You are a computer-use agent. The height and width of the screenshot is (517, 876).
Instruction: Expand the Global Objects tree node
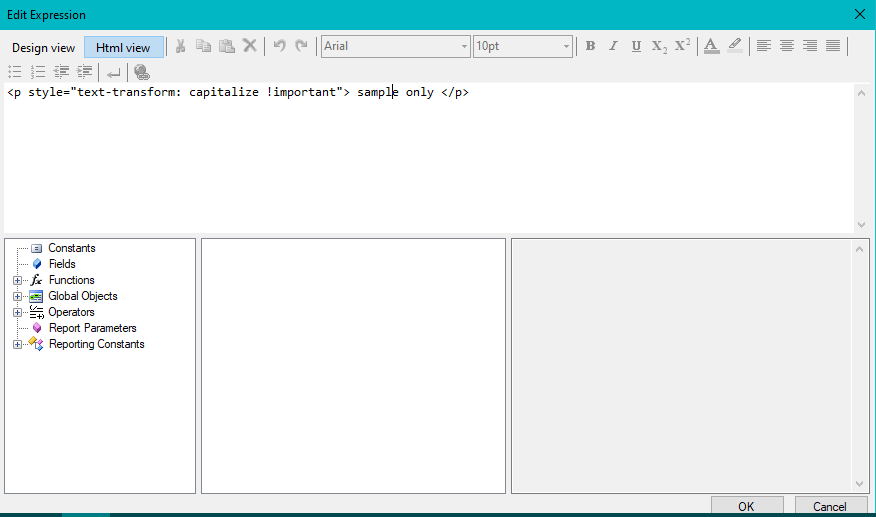click(x=17, y=296)
